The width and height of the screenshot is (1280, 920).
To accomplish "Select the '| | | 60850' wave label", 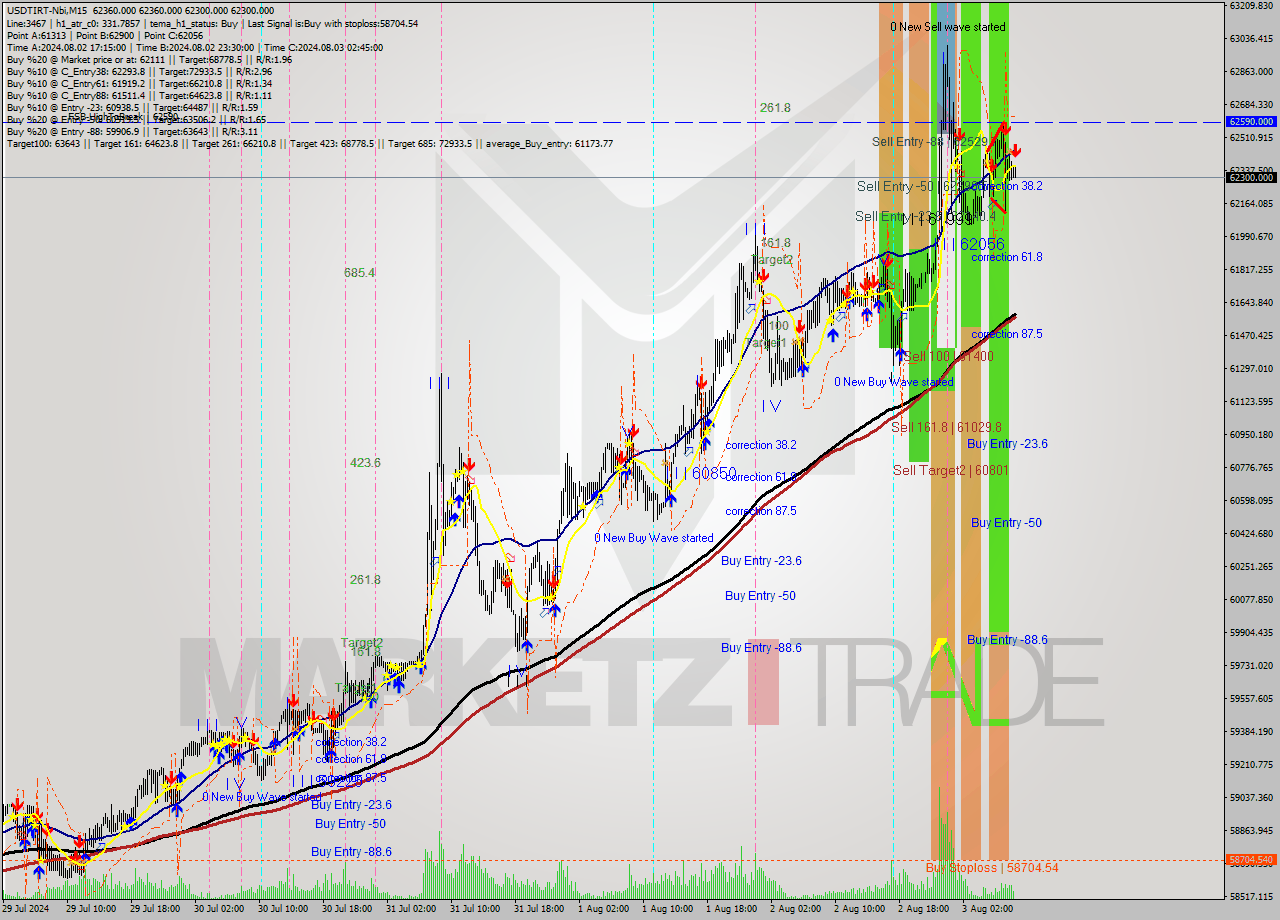I will coord(705,472).
